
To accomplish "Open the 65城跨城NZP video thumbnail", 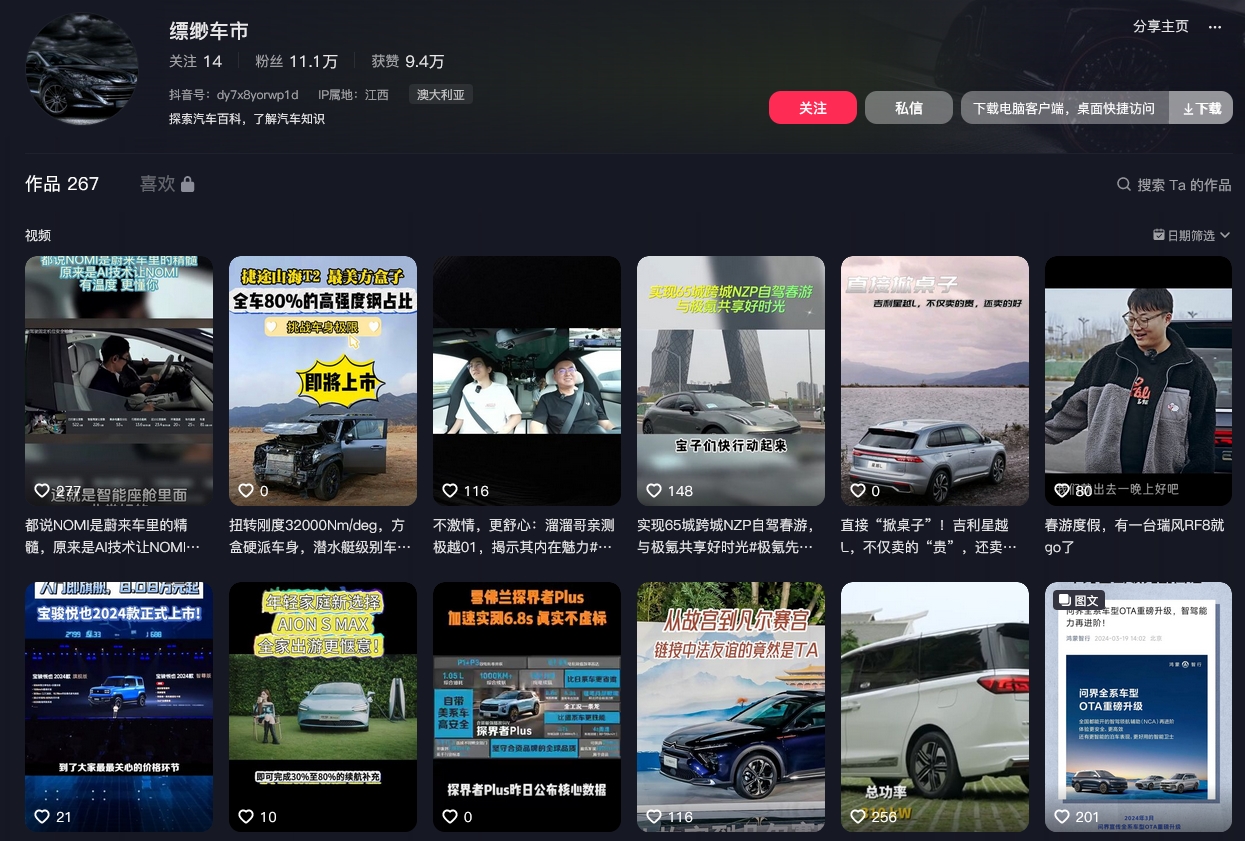I will click(731, 381).
